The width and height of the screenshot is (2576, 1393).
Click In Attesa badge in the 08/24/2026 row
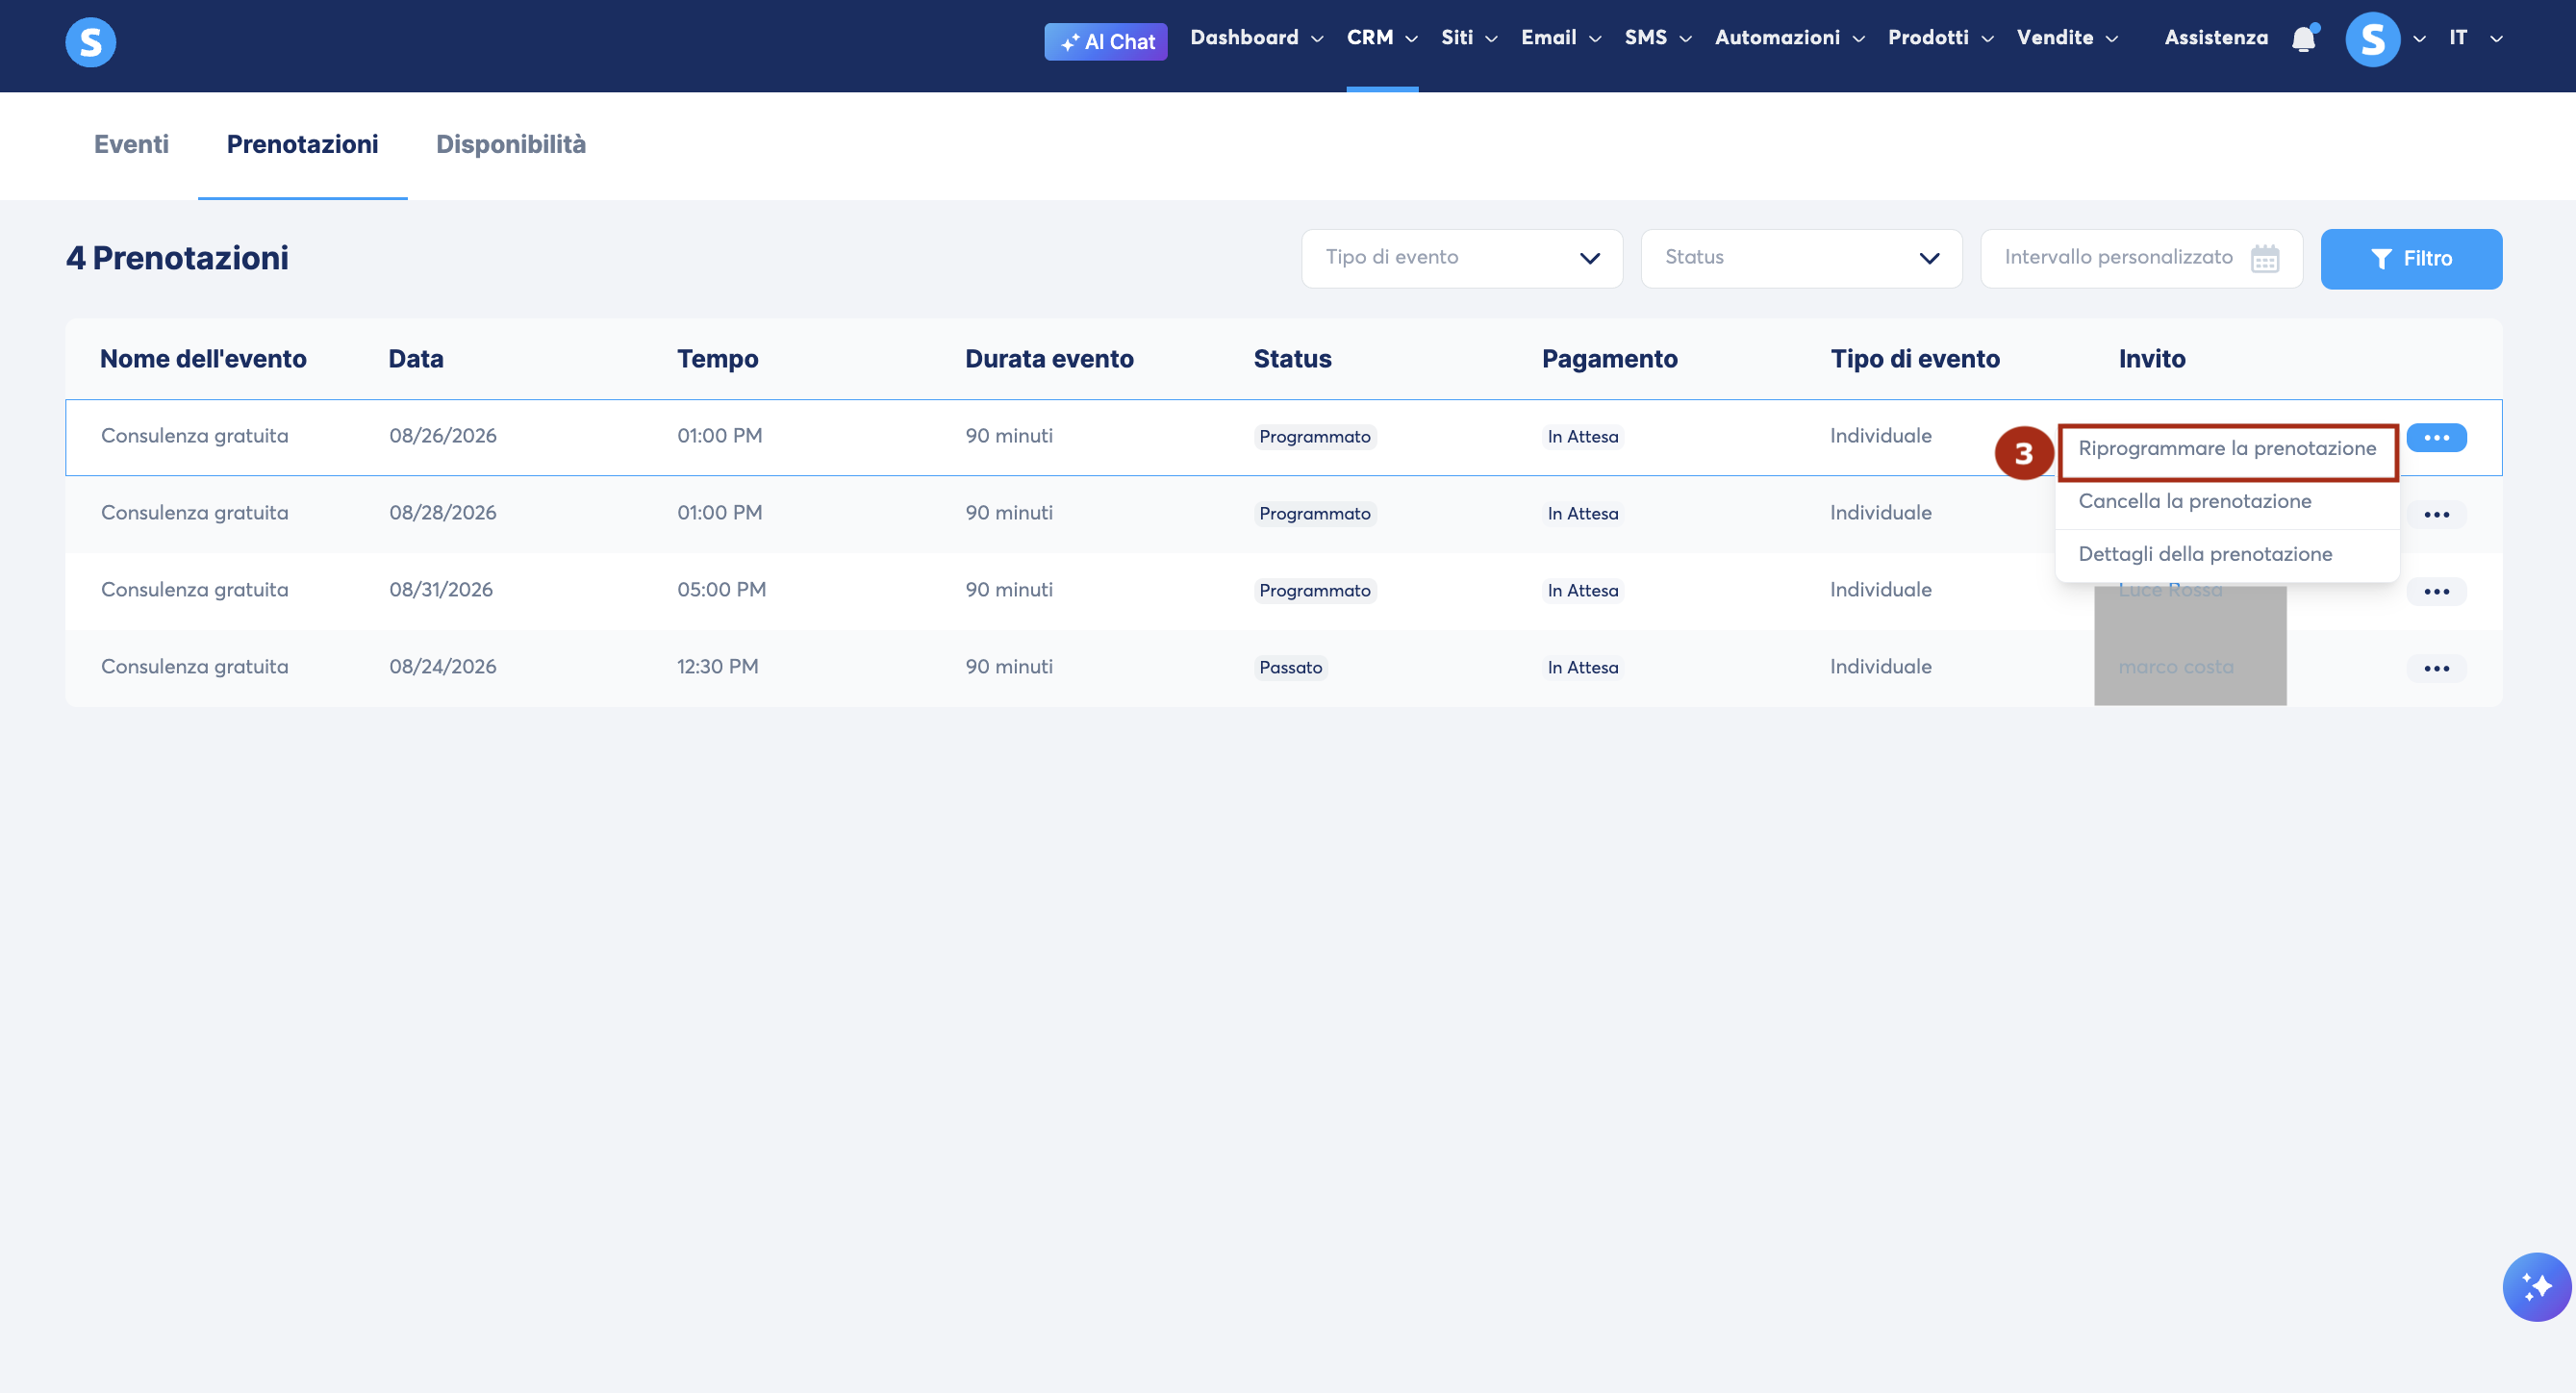click(x=1582, y=668)
